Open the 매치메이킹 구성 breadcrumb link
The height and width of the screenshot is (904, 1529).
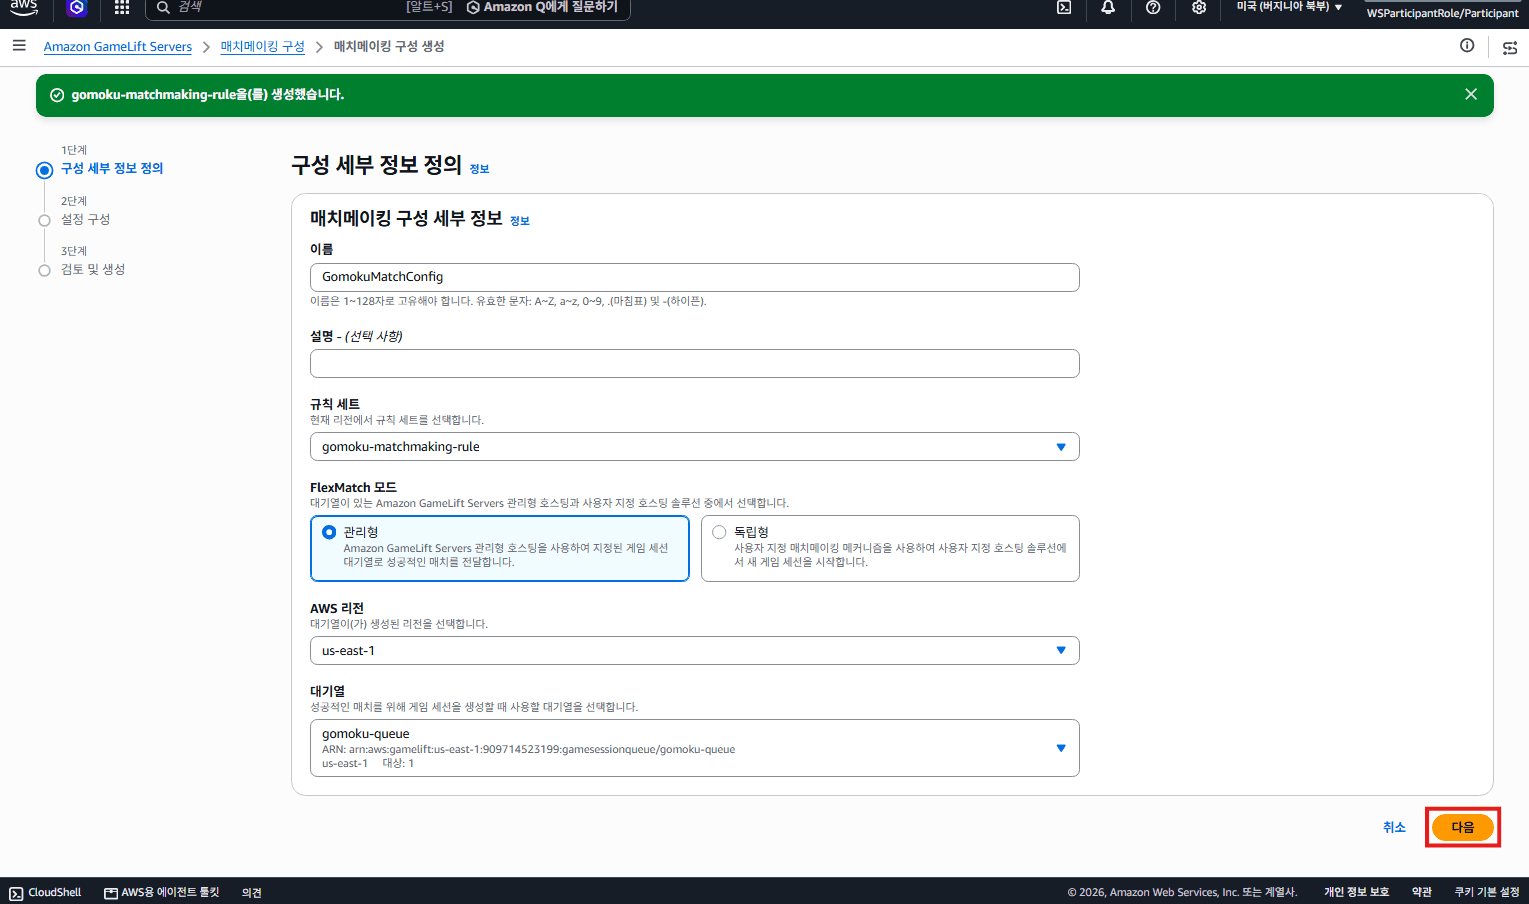pos(263,47)
